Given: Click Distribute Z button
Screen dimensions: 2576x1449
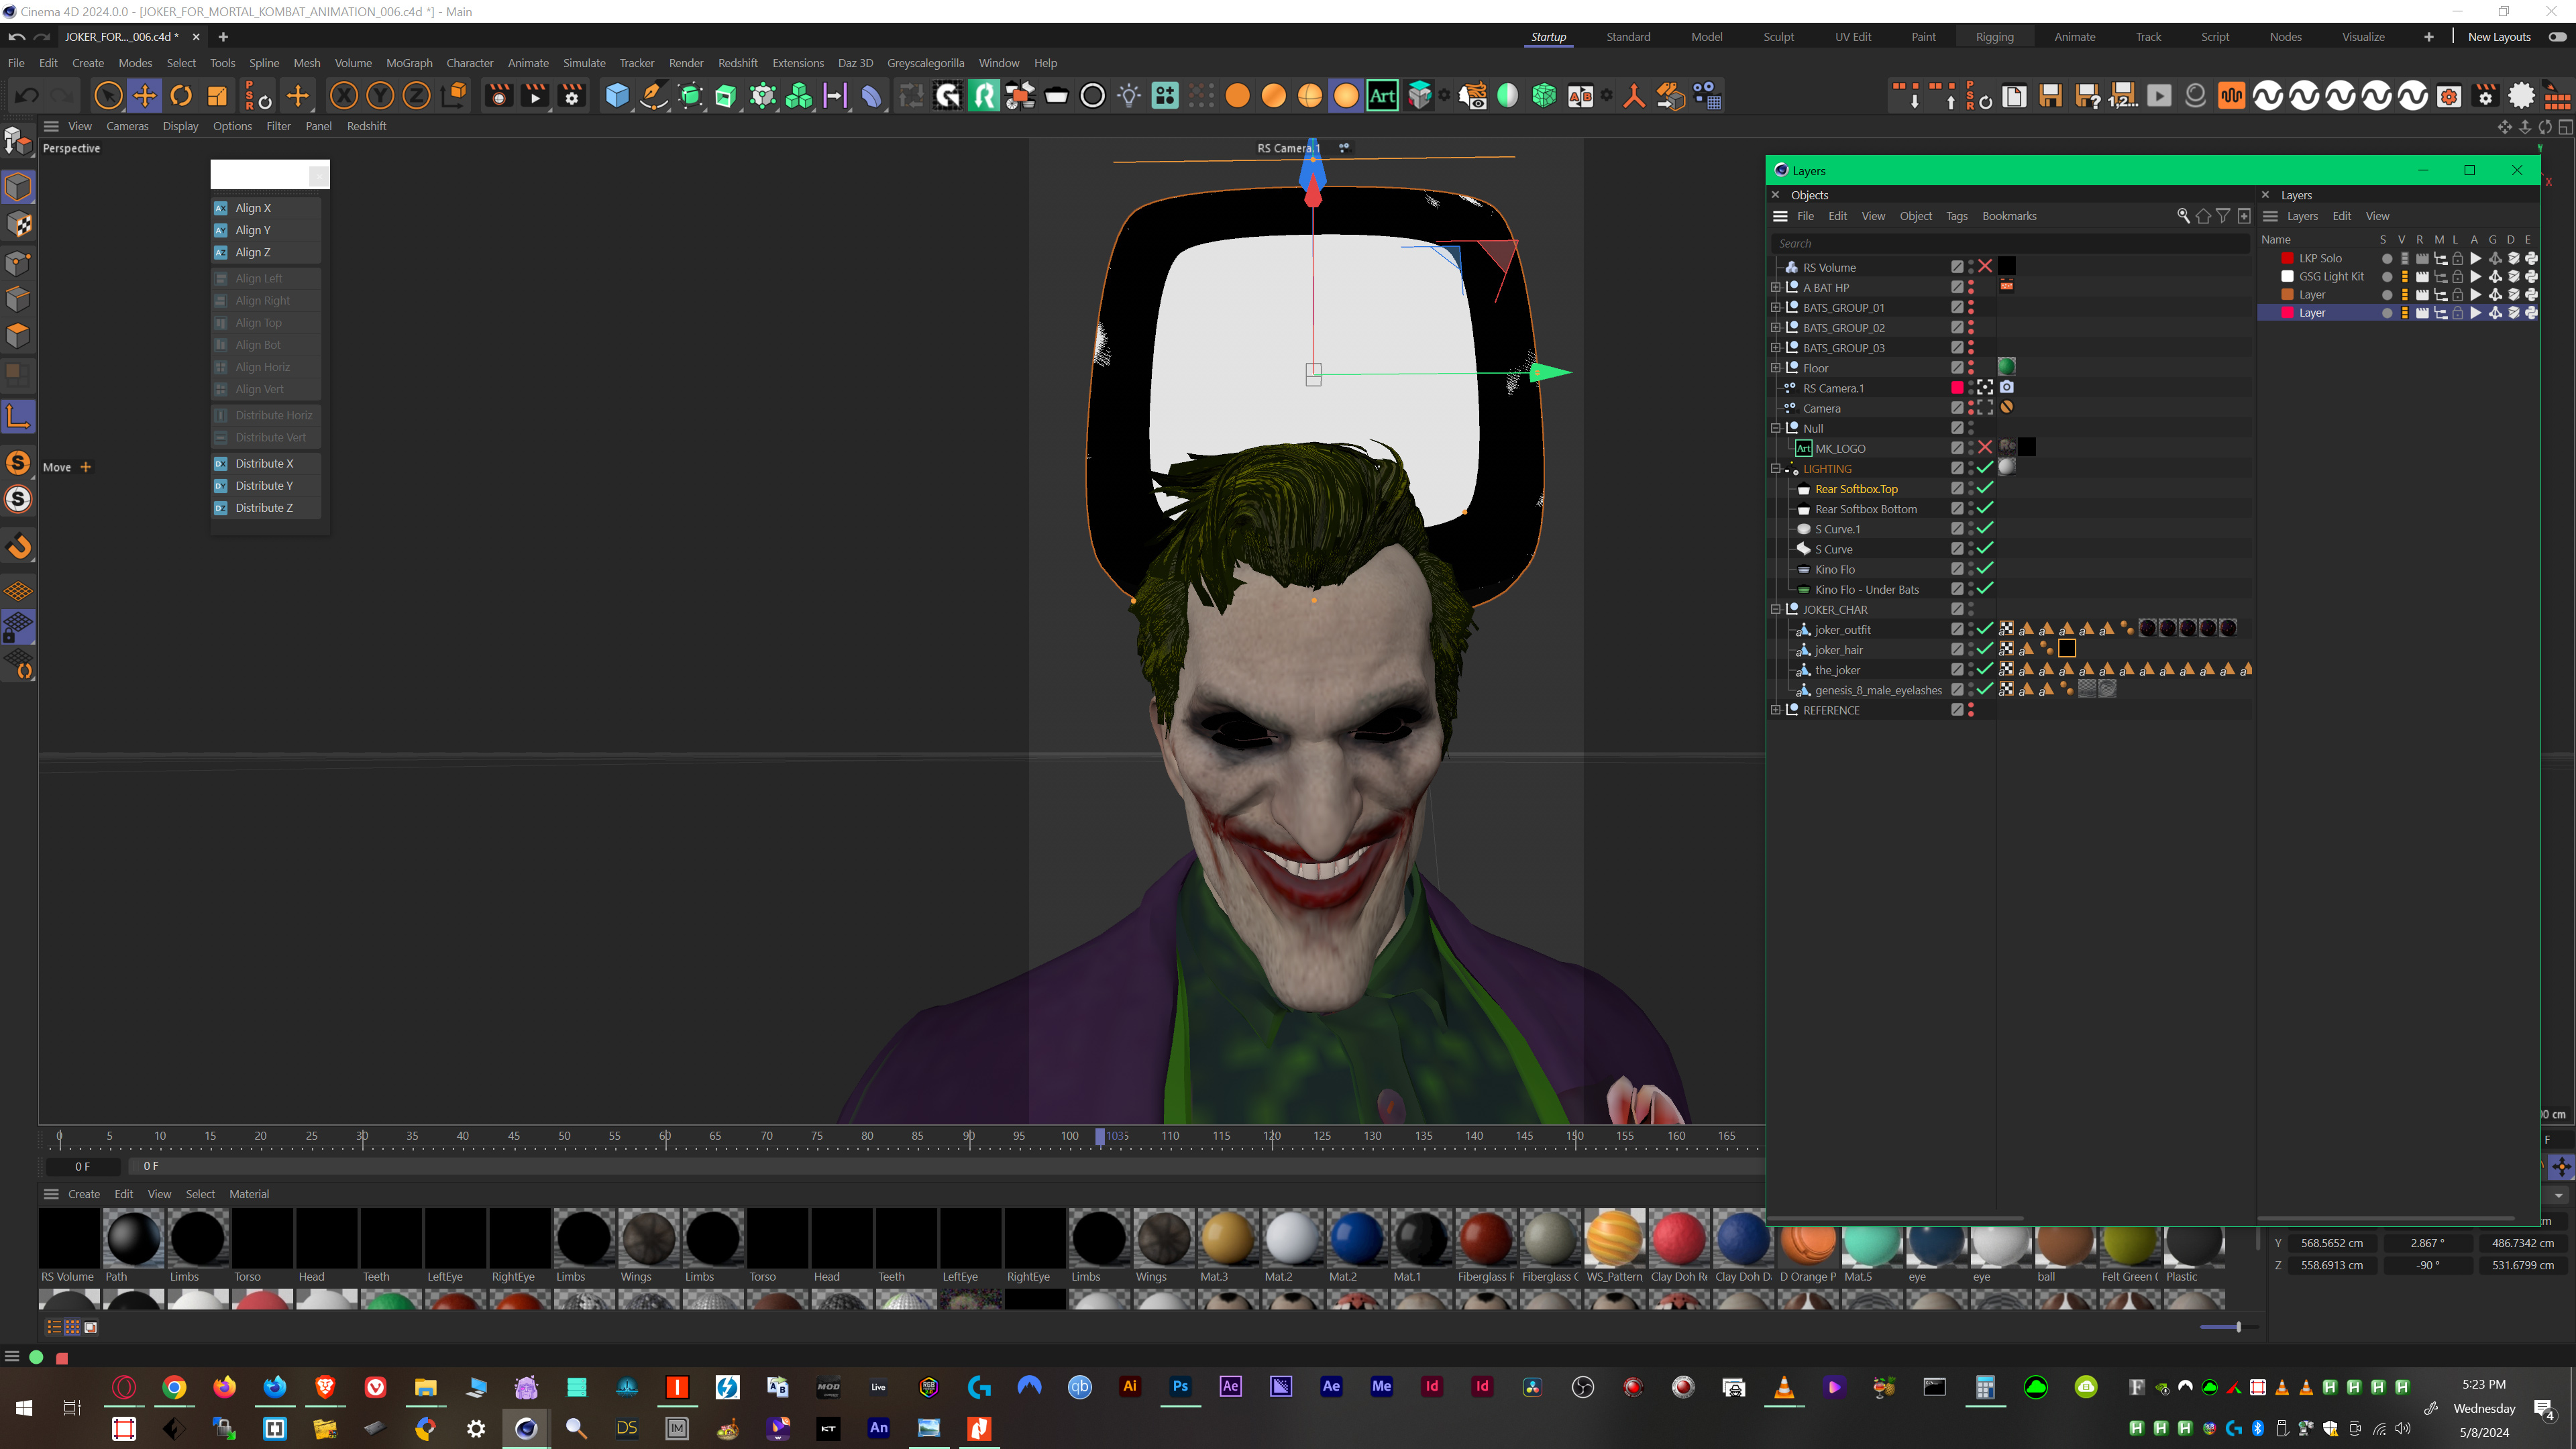Looking at the screenshot, I should pyautogui.click(x=266, y=508).
